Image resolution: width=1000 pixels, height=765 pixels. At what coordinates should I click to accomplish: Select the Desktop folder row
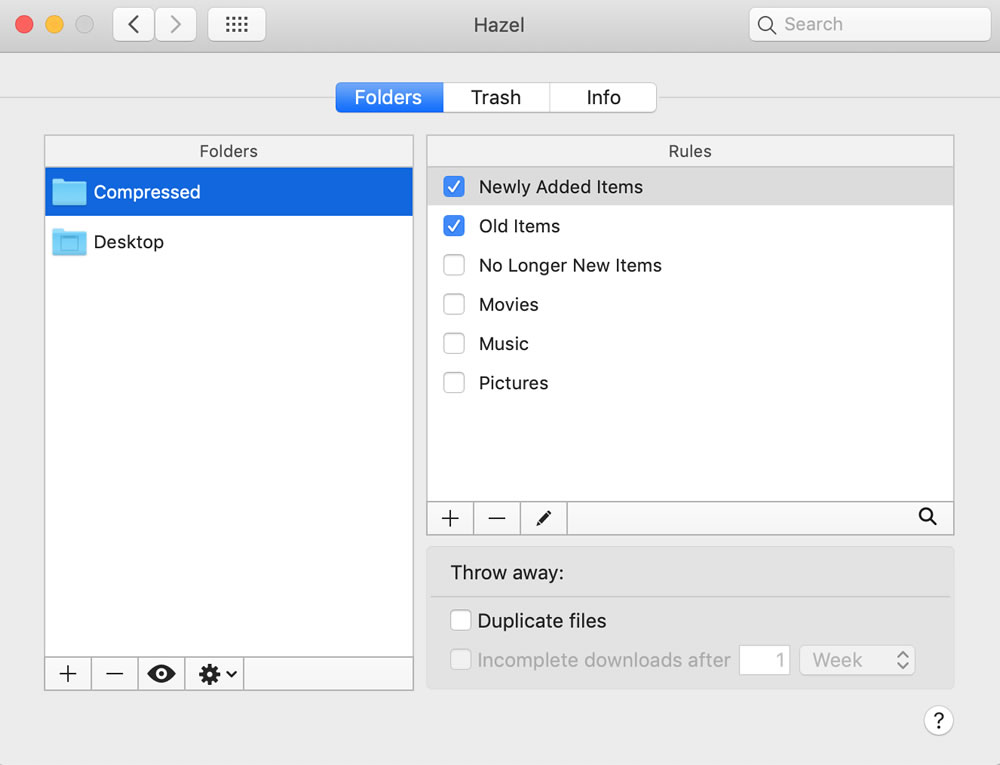click(229, 242)
